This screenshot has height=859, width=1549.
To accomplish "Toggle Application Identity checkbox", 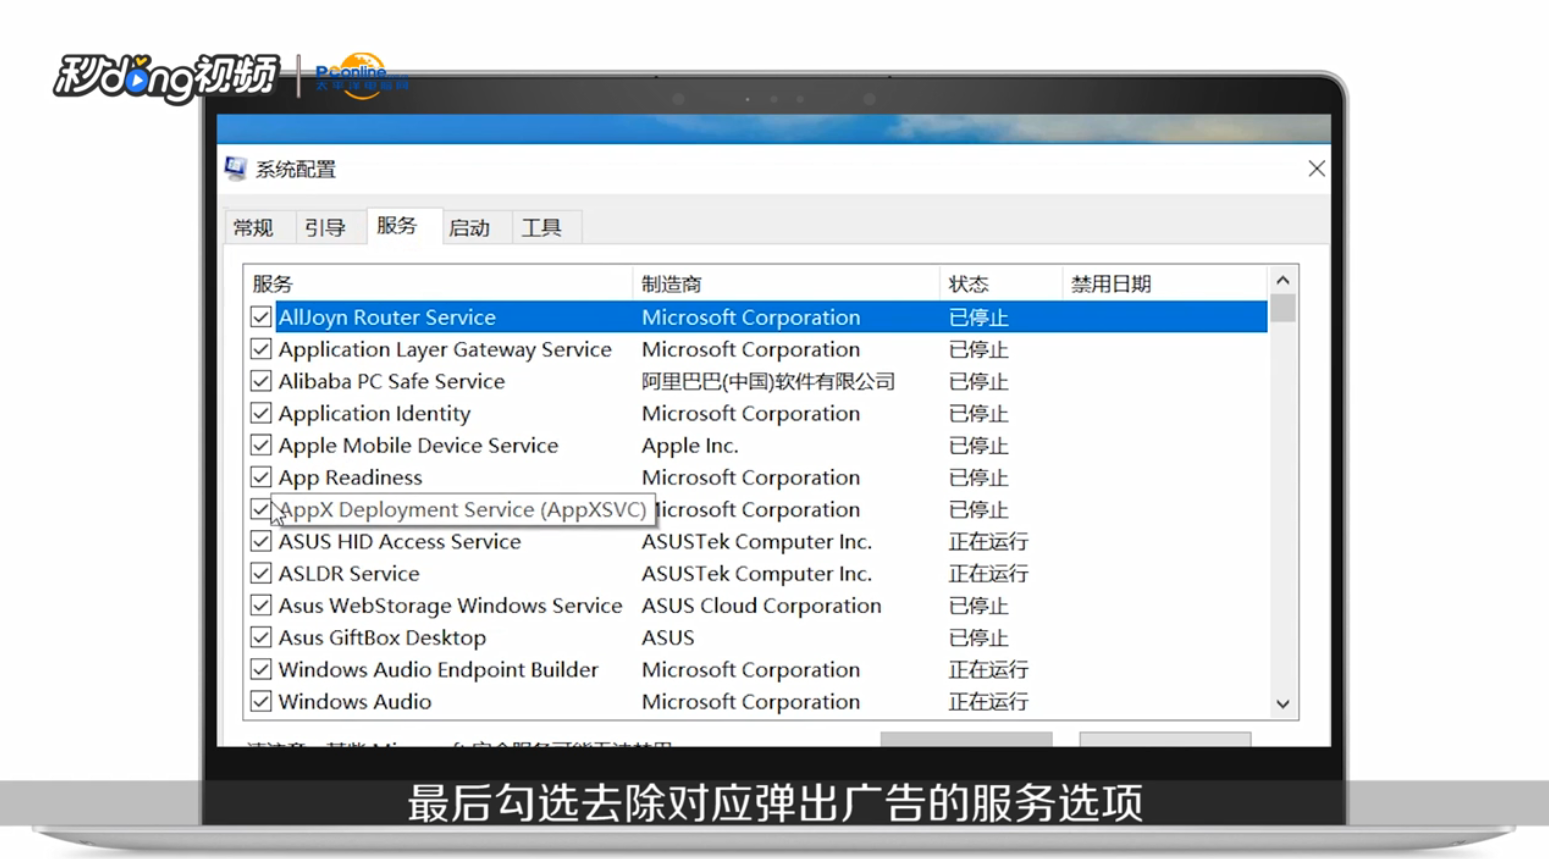I will point(261,413).
